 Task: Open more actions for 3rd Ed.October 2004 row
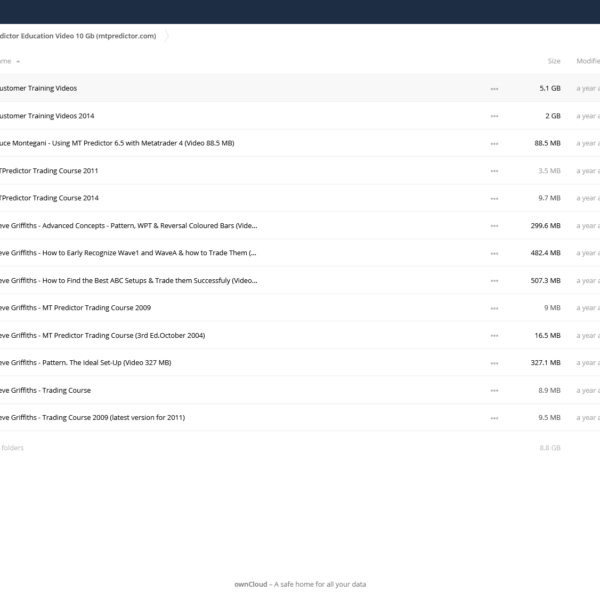(494, 336)
